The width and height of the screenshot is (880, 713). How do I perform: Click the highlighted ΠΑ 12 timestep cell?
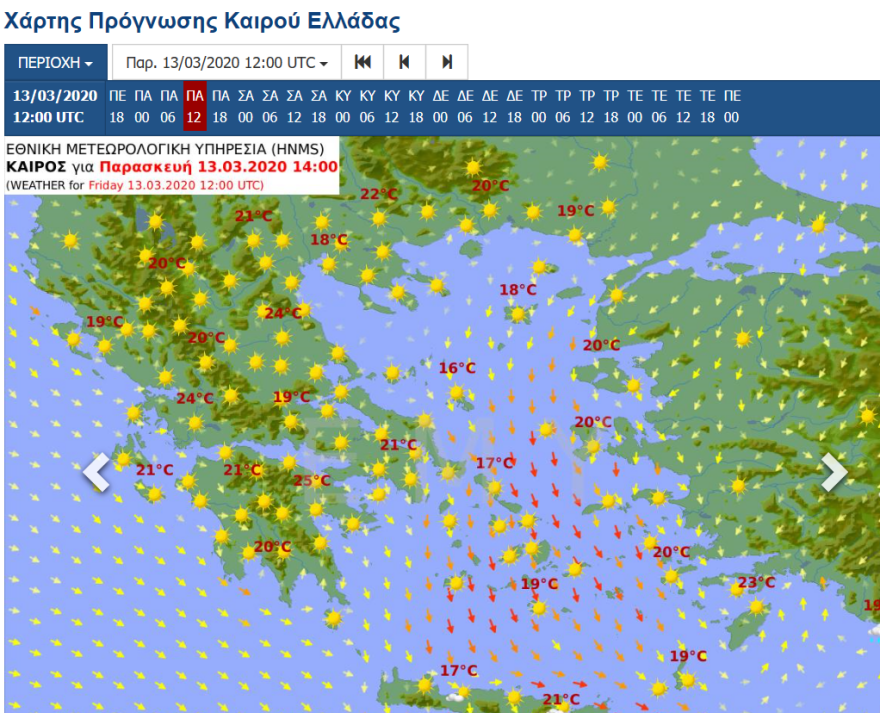(x=194, y=105)
